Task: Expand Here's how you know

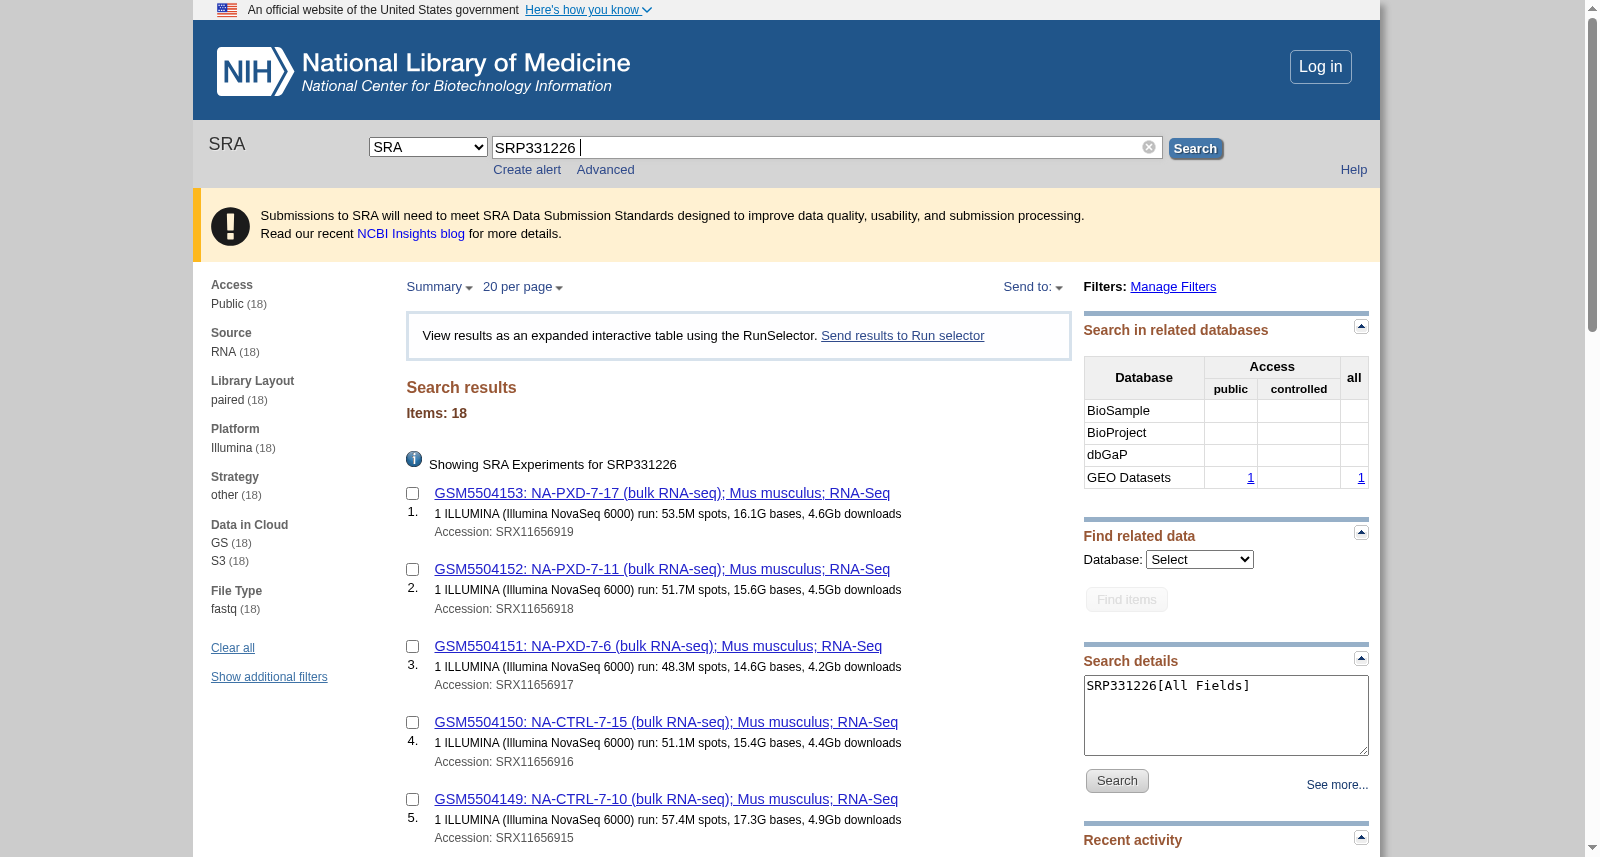Action: coord(588,10)
